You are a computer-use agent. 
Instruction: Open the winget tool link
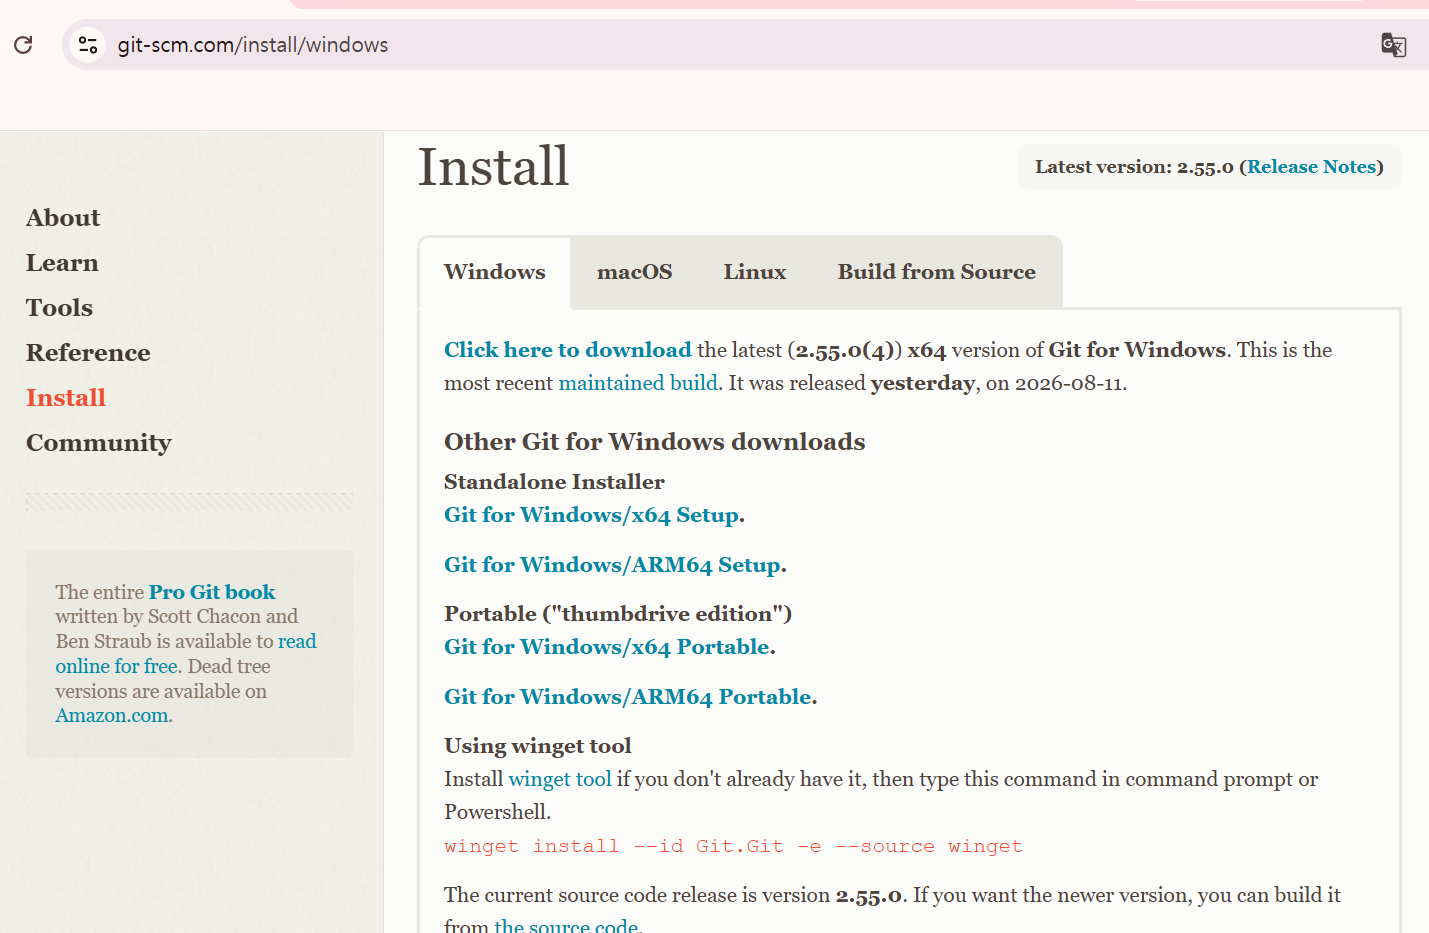(x=560, y=779)
